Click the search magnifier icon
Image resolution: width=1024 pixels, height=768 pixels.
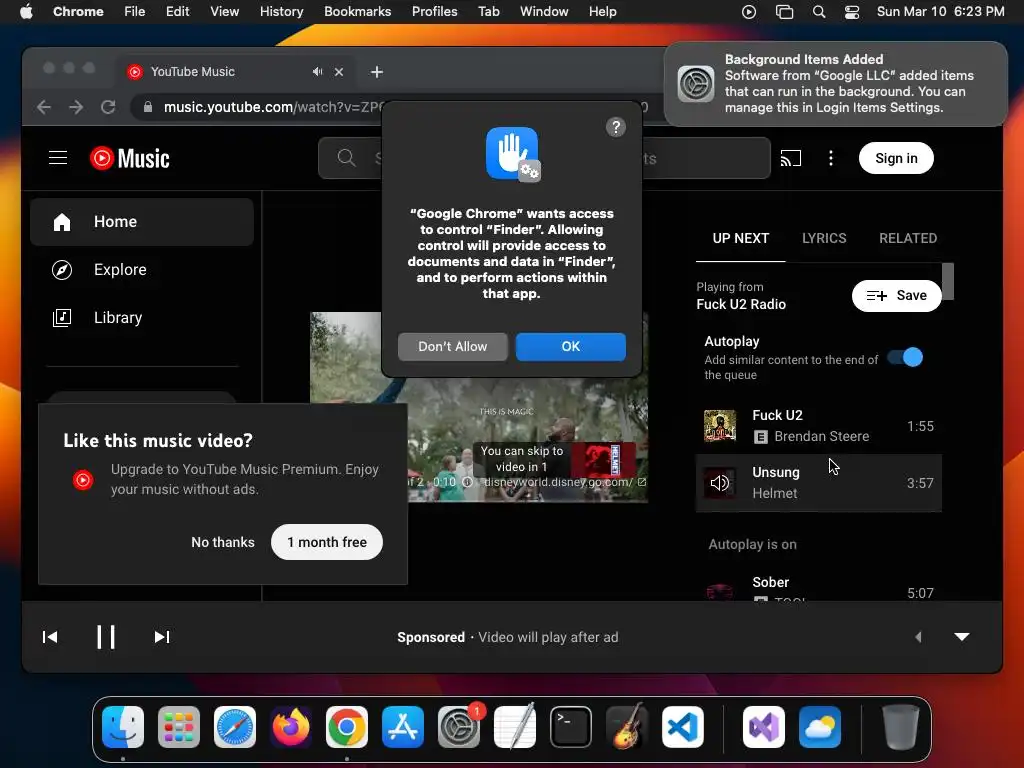tap(346, 158)
